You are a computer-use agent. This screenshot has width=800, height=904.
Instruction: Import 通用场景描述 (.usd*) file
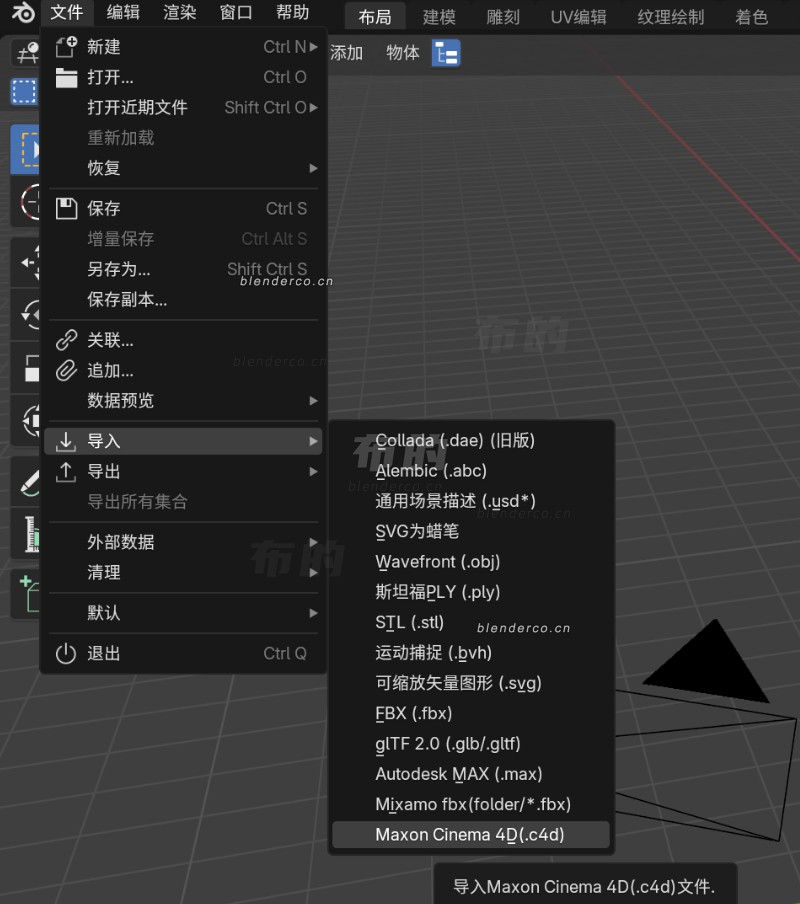pos(471,501)
